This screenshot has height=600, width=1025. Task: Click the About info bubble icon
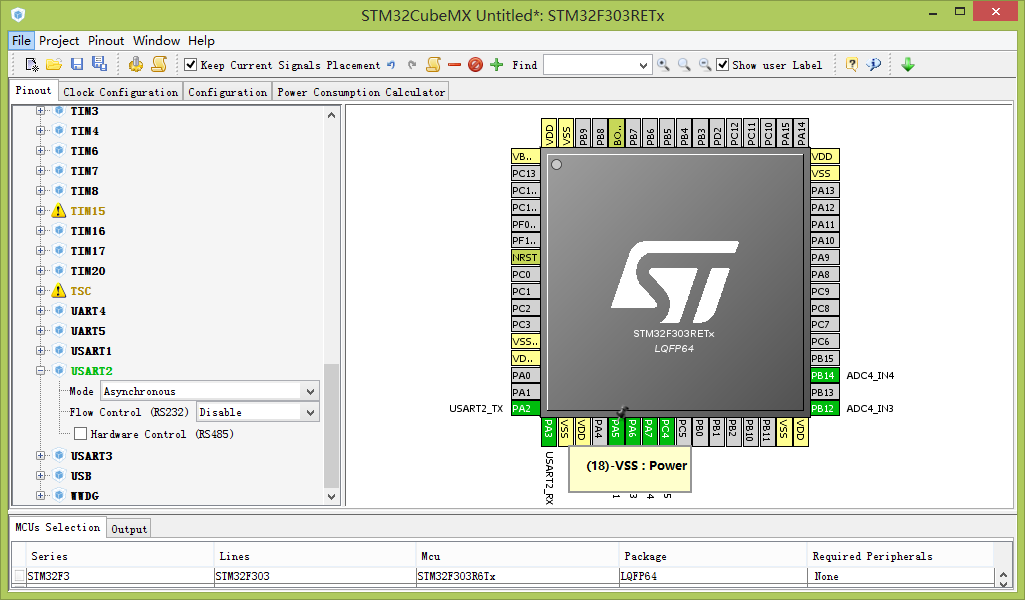(x=873, y=64)
